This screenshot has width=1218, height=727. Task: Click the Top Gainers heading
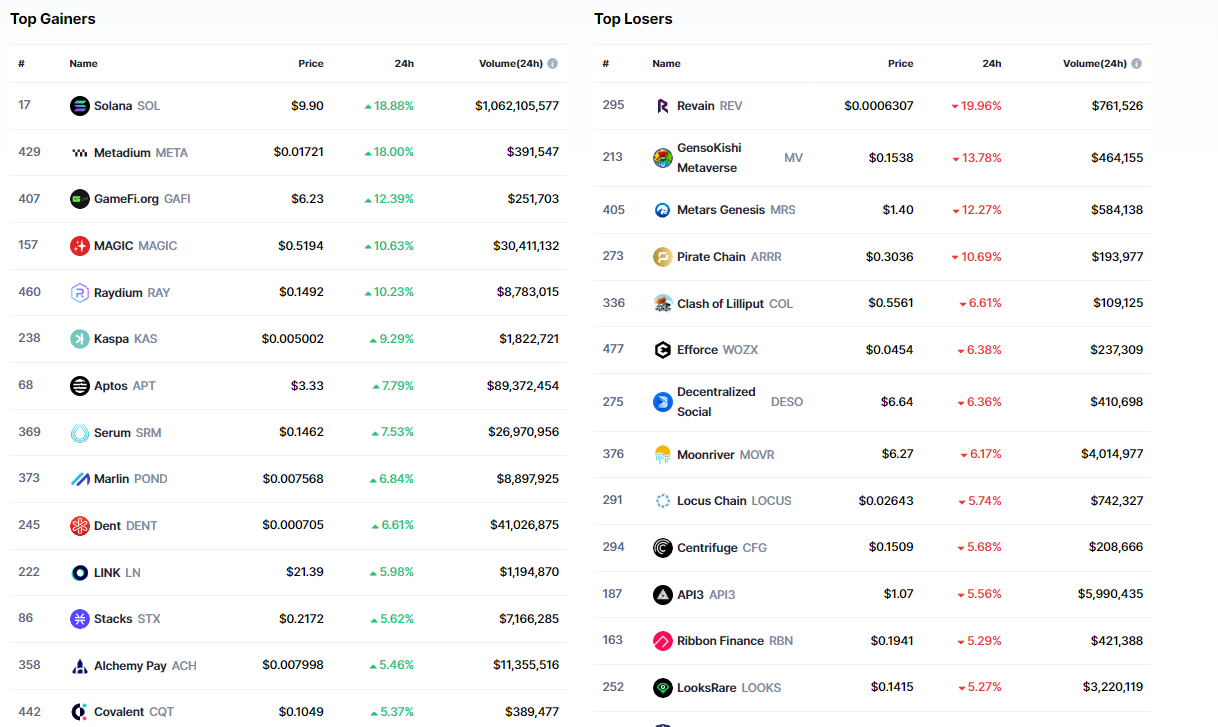53,19
